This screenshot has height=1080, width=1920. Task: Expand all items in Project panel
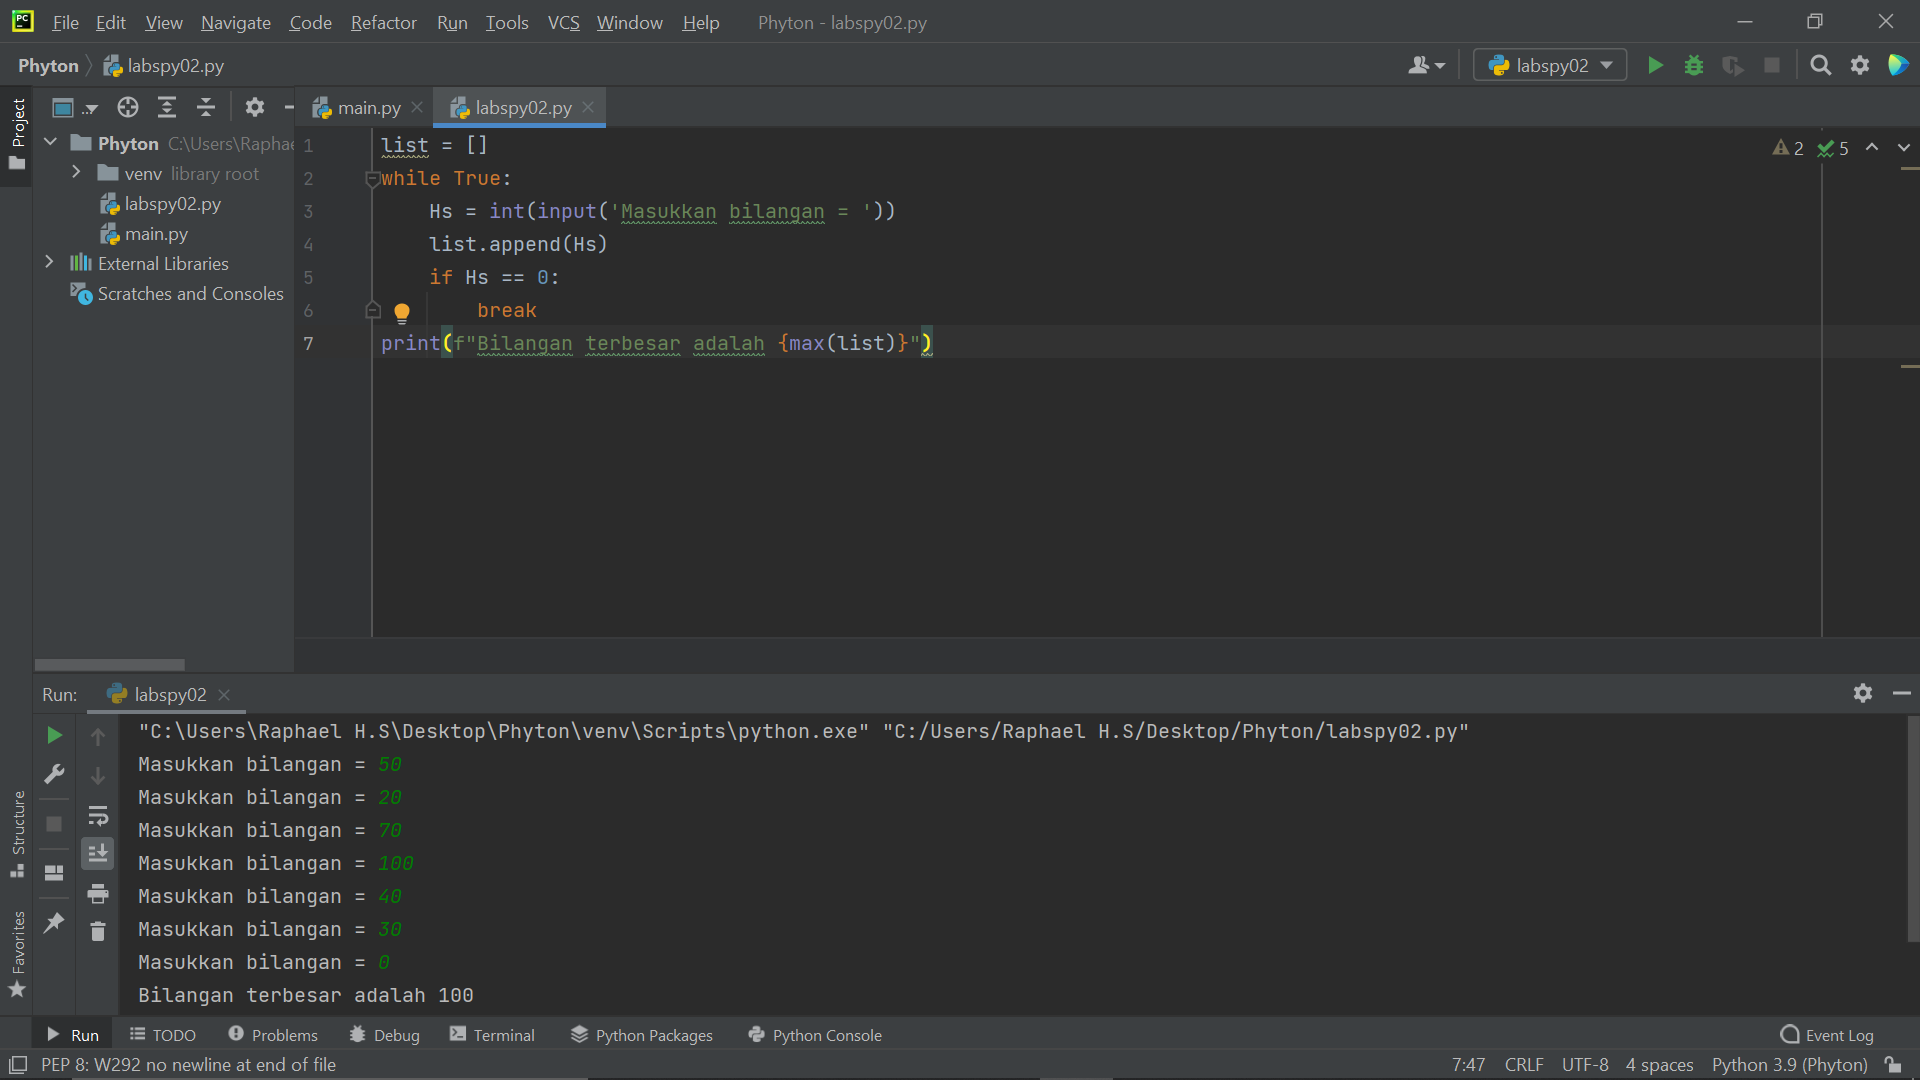(x=167, y=108)
